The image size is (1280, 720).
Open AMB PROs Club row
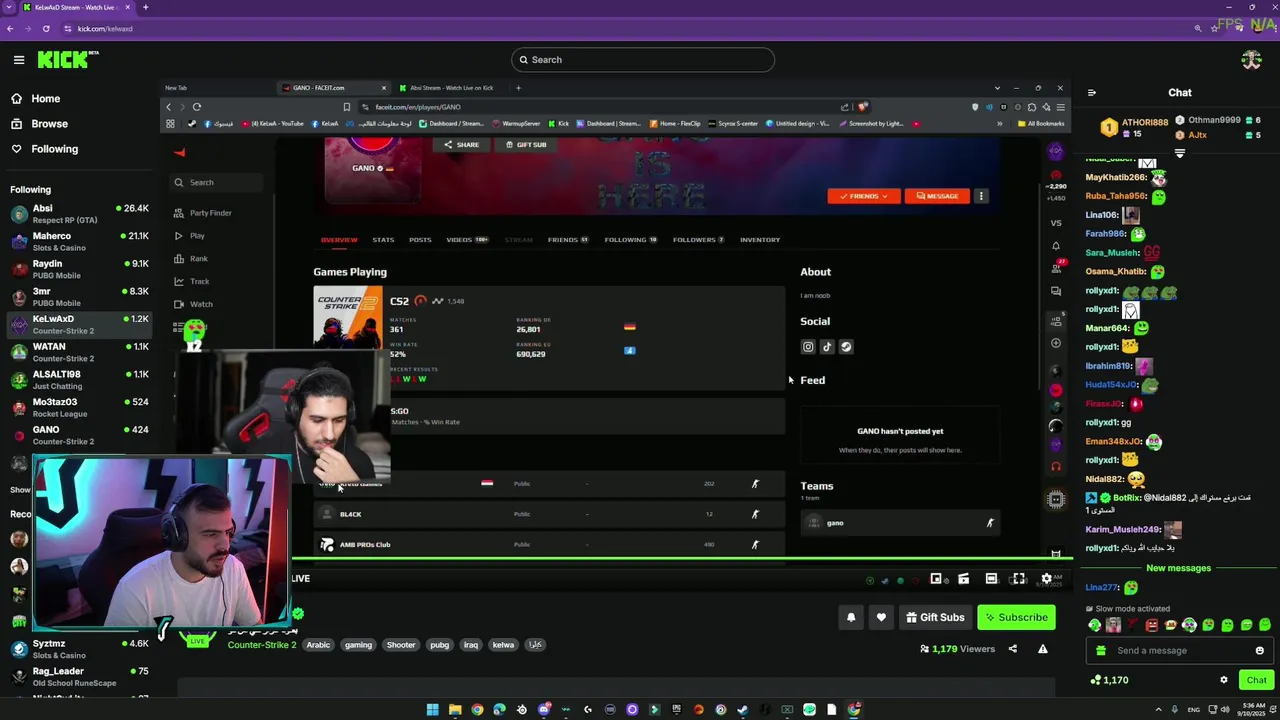(549, 545)
